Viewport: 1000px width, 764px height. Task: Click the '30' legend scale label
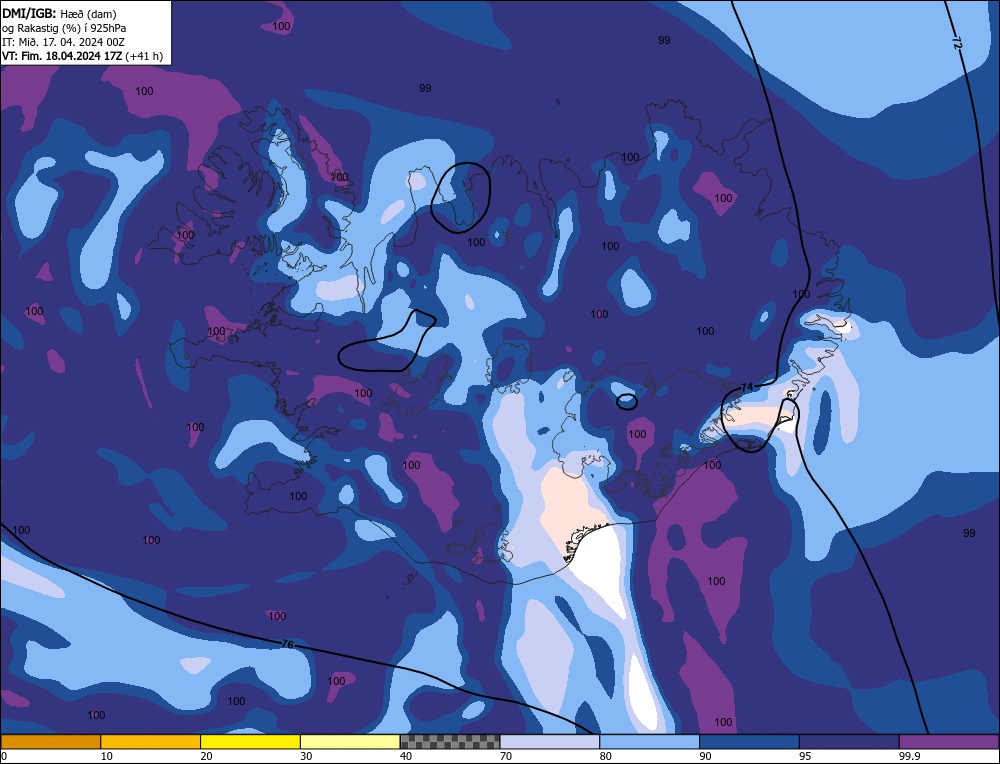click(x=306, y=756)
